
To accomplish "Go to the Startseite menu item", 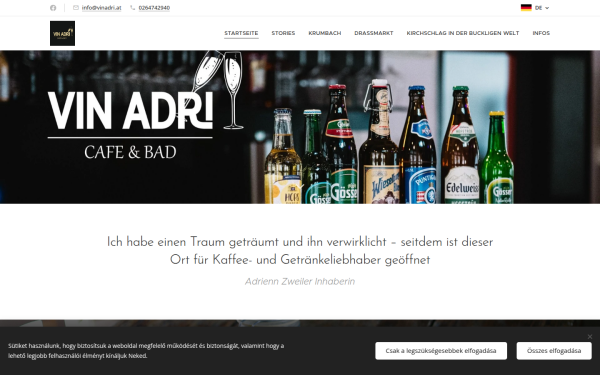I will click(x=241, y=33).
